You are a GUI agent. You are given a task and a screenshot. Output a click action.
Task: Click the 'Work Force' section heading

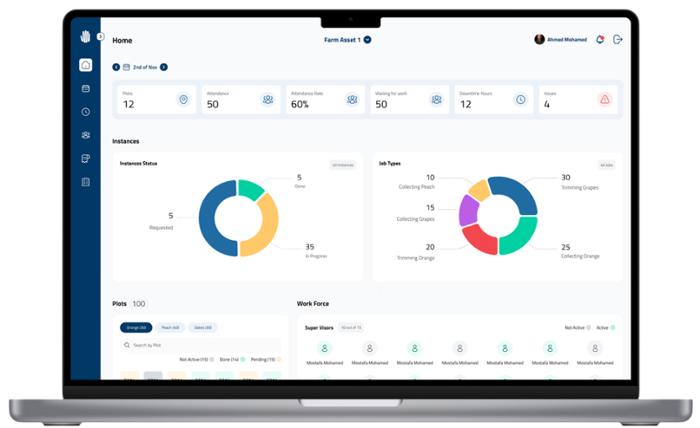pos(313,303)
